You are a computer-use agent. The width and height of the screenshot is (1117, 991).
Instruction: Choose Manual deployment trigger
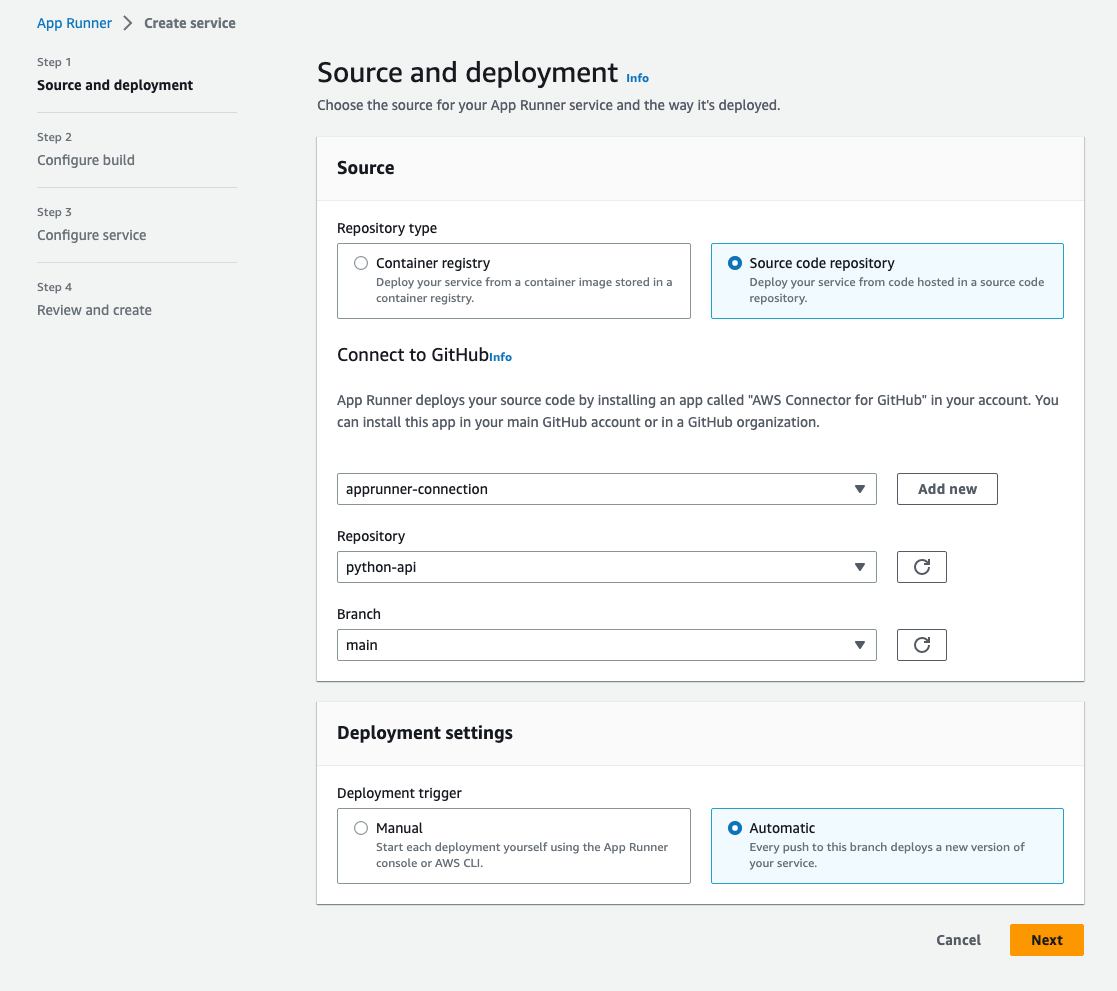point(361,827)
